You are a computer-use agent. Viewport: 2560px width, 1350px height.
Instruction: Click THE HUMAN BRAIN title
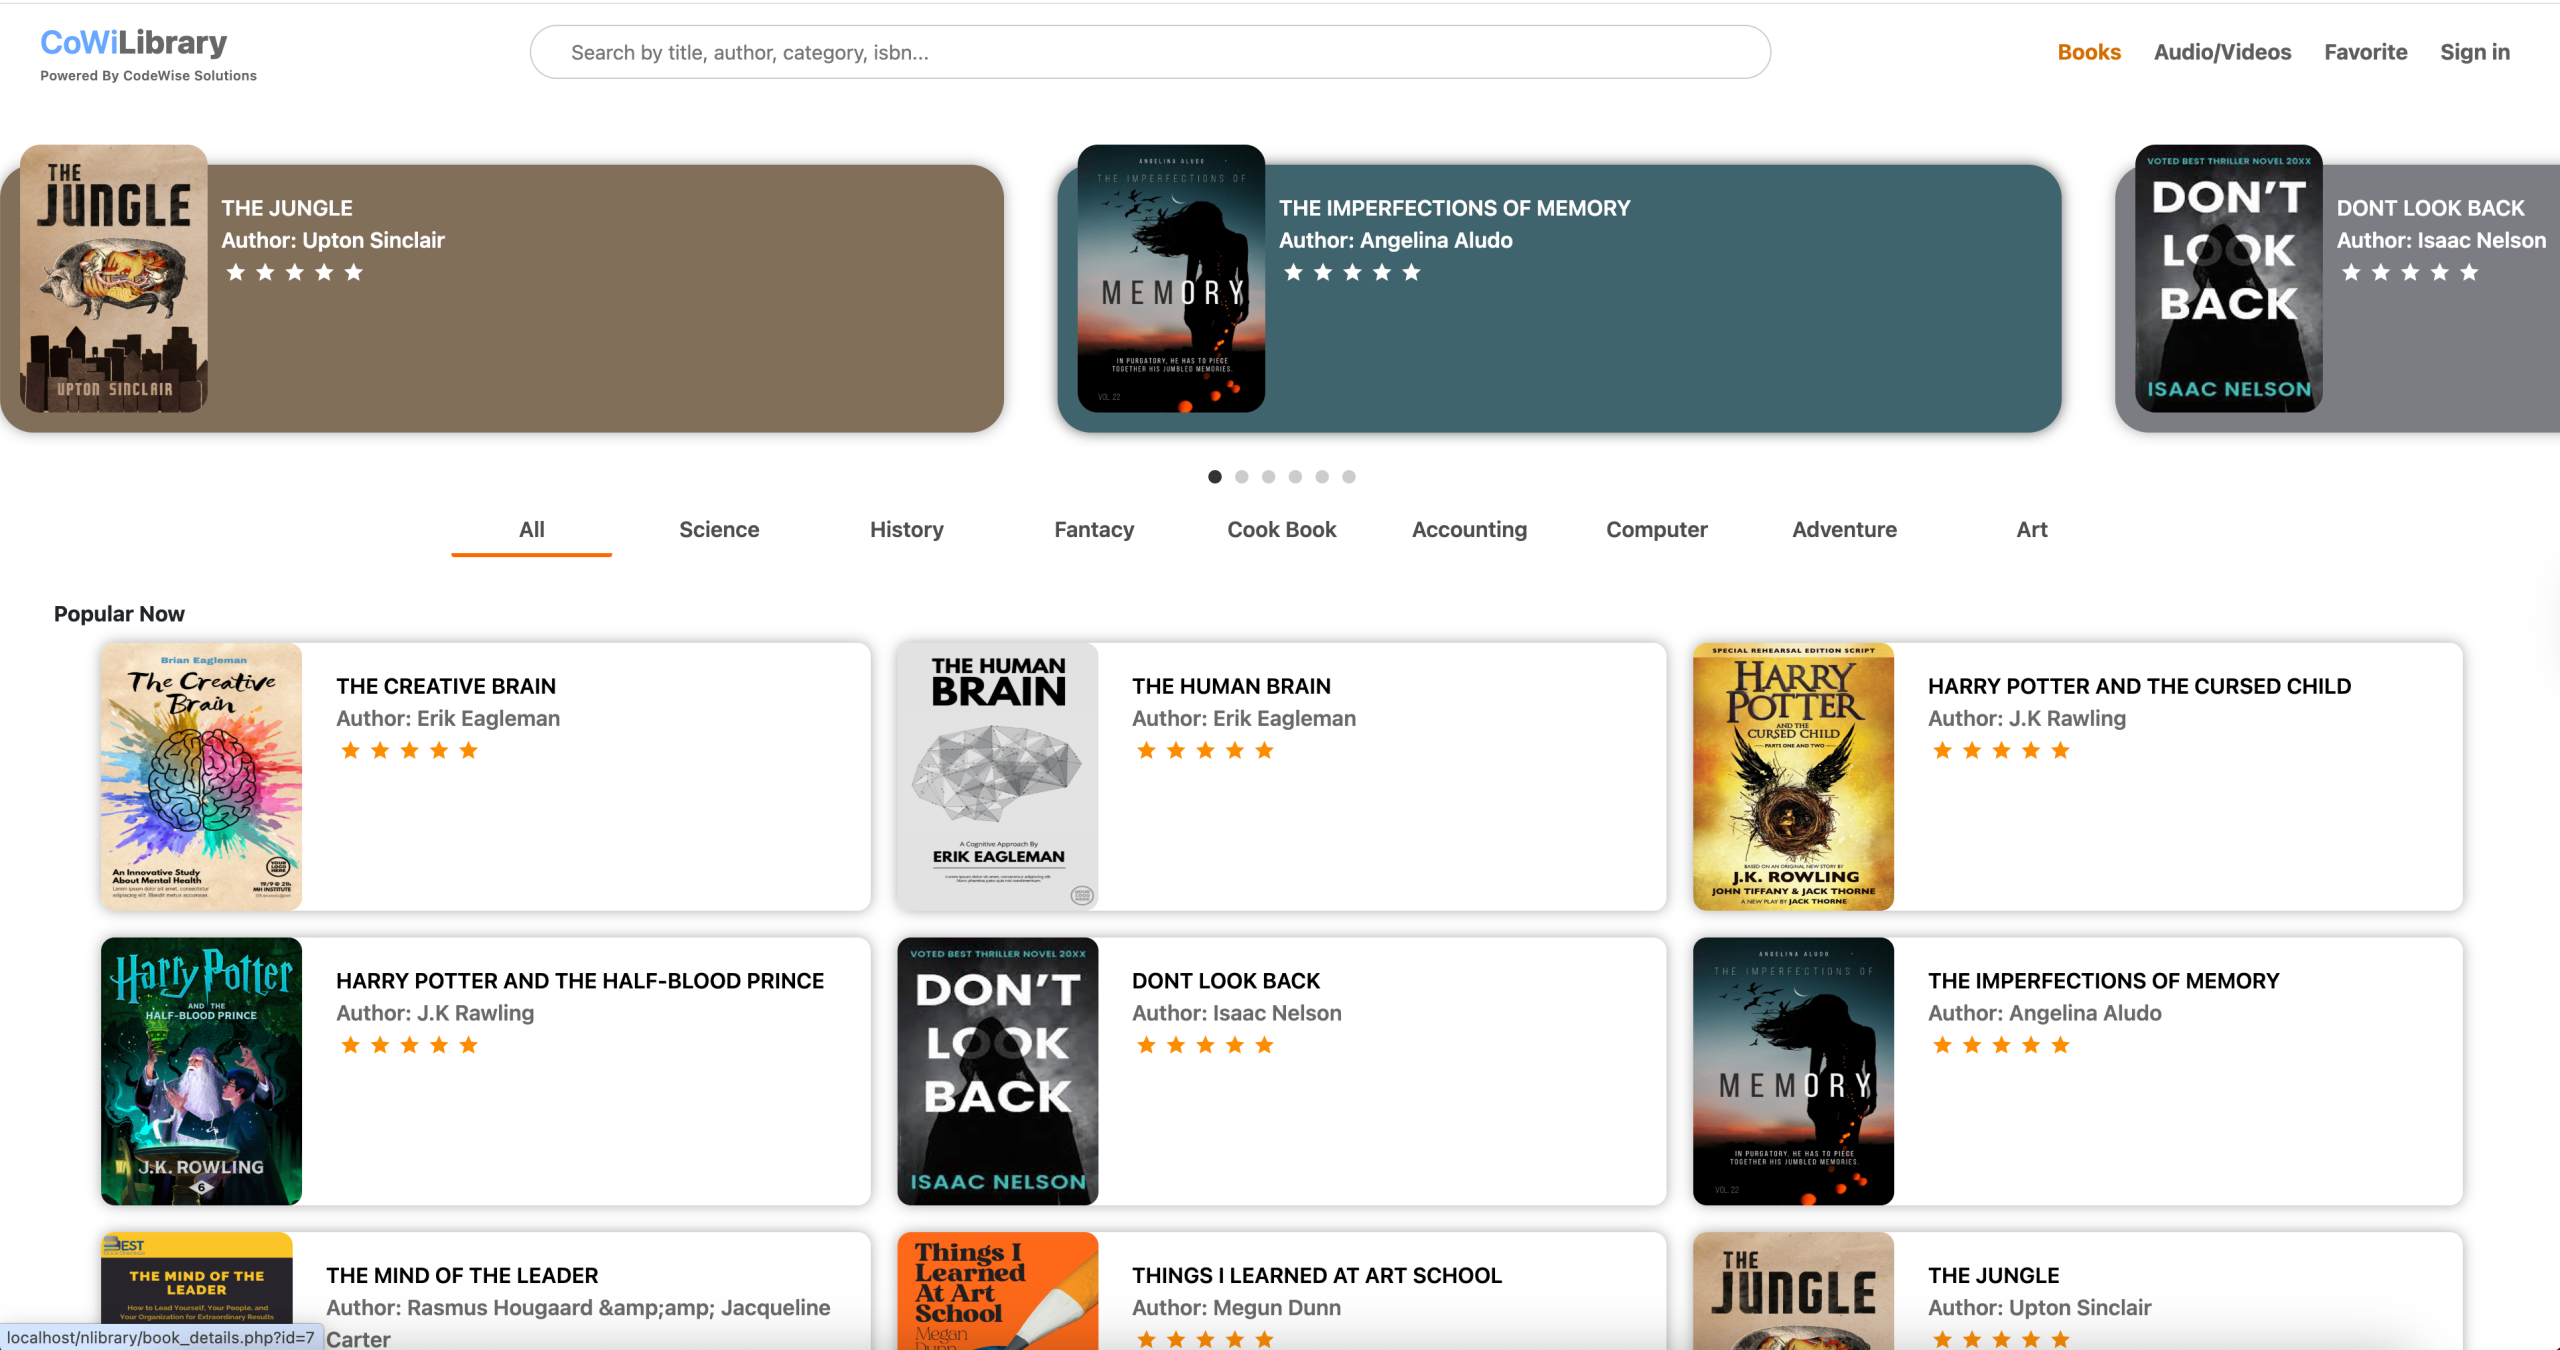pos(1231,686)
